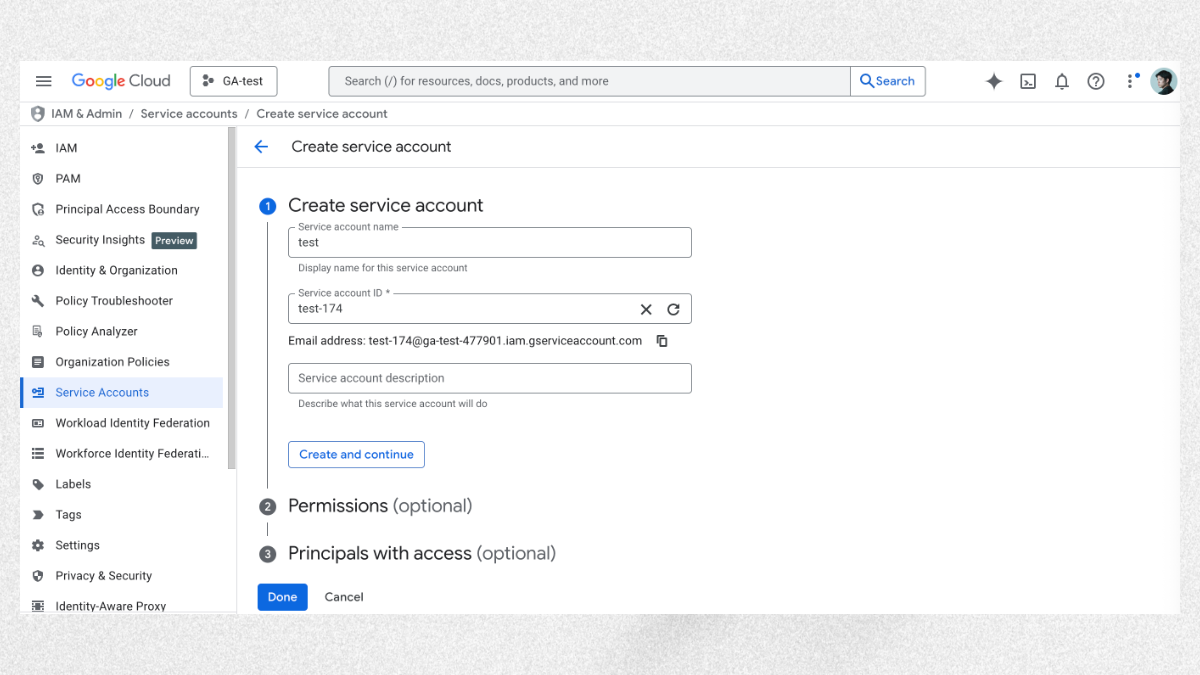Viewport: 1200px width, 675px height.
Task: Click the Create and continue button
Action: click(x=356, y=454)
